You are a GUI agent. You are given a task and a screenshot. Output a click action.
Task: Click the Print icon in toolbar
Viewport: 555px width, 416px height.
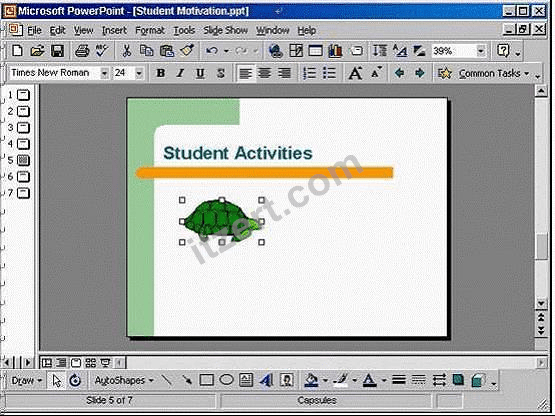coord(82,51)
